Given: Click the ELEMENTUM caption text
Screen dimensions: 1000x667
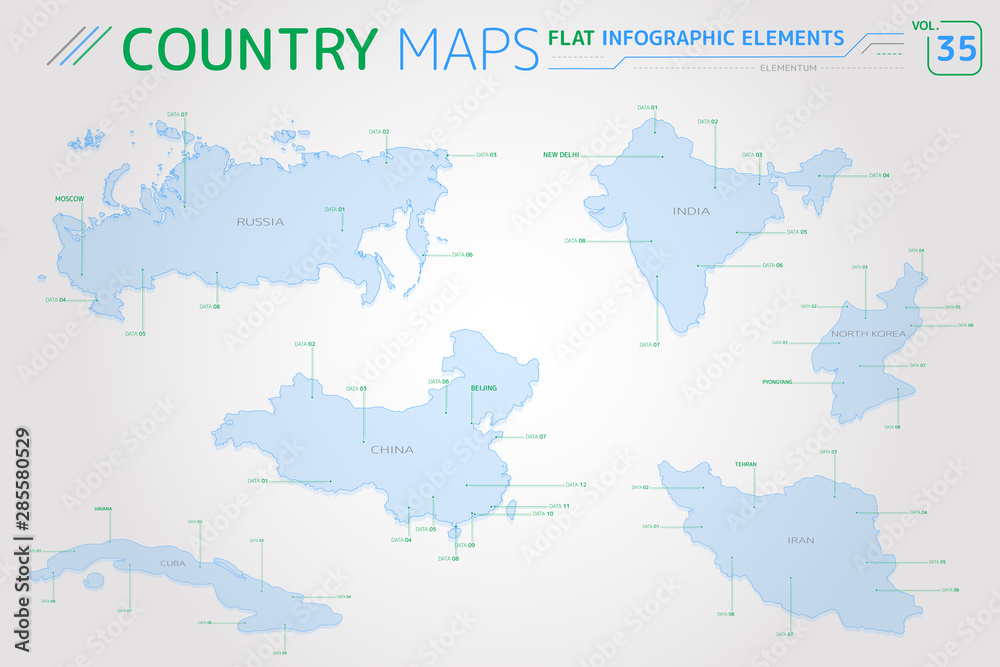Looking at the screenshot, I should click(x=788, y=68).
